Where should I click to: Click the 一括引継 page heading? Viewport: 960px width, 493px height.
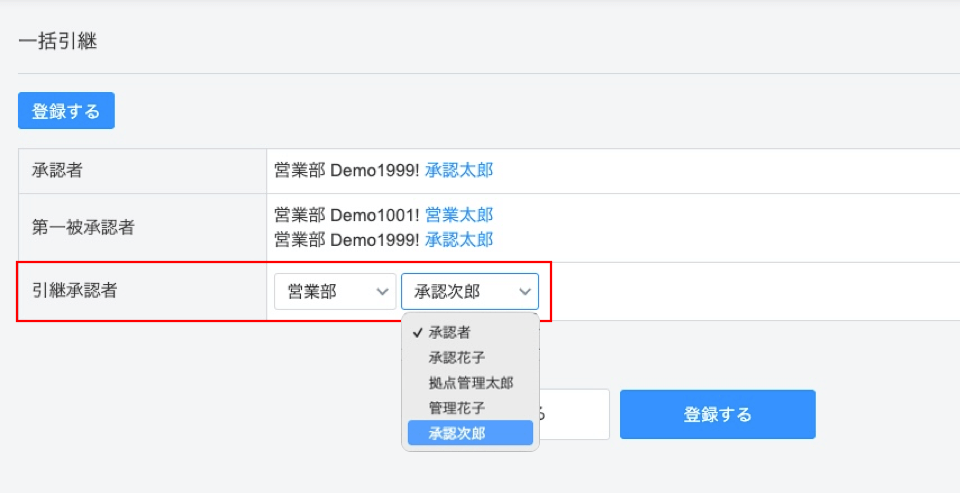pyautogui.click(x=58, y=42)
